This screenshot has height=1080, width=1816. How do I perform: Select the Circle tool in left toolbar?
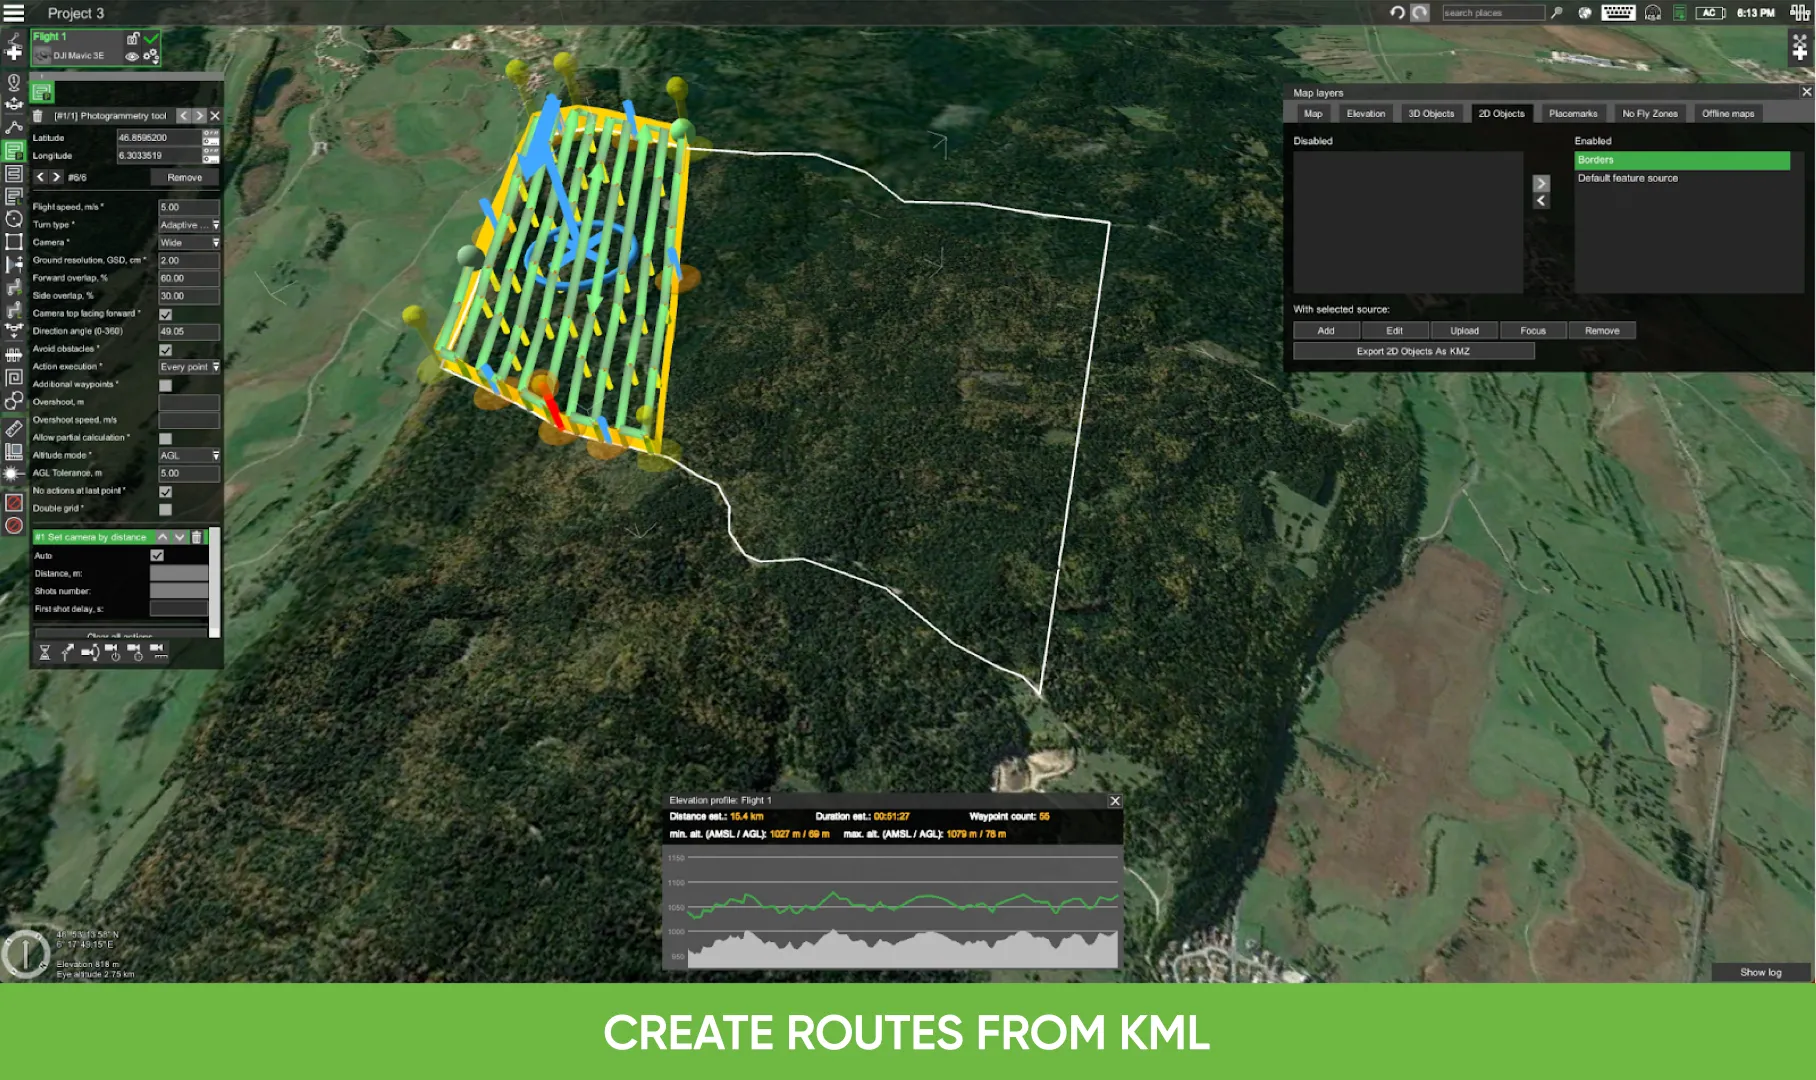(x=14, y=219)
